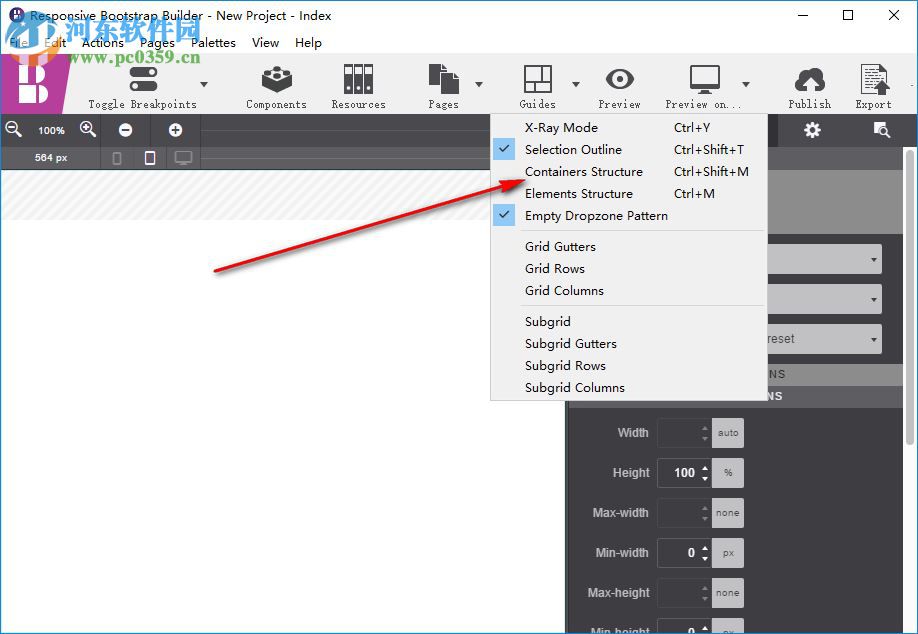The width and height of the screenshot is (918, 634).
Task: Open the settings gear tab
Action: 812,129
